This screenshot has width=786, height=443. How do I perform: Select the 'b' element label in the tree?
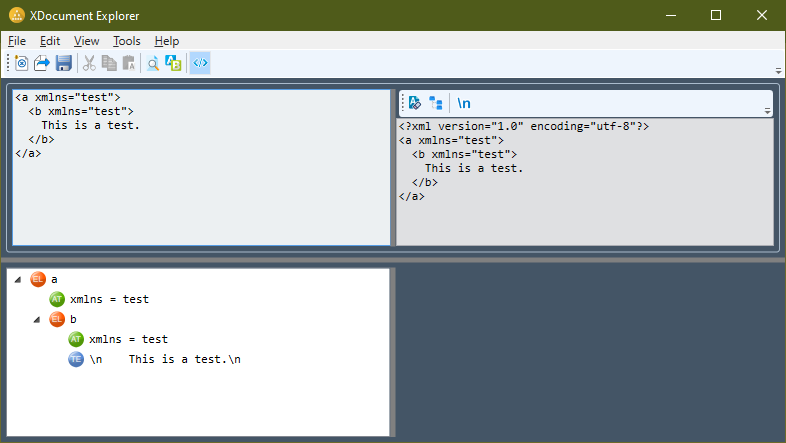point(73,319)
